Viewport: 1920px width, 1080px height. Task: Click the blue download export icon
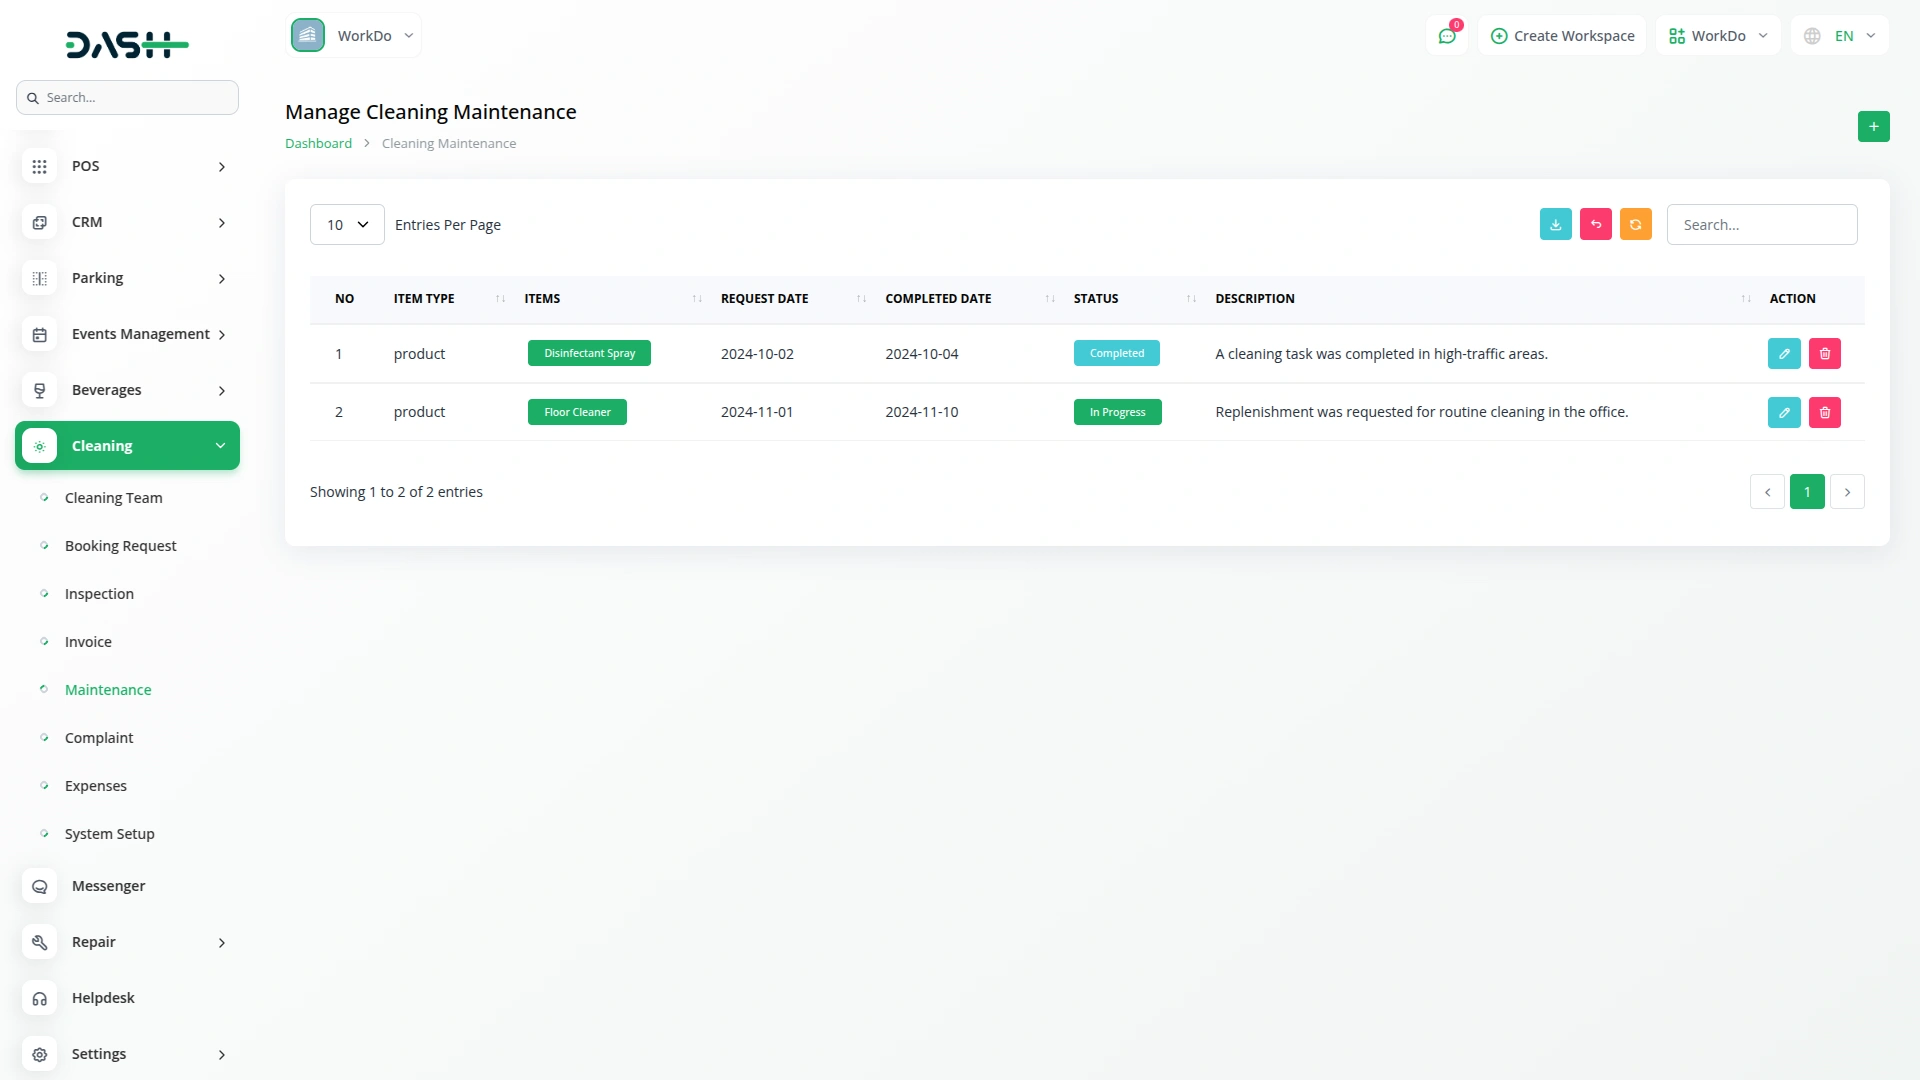1555,225
